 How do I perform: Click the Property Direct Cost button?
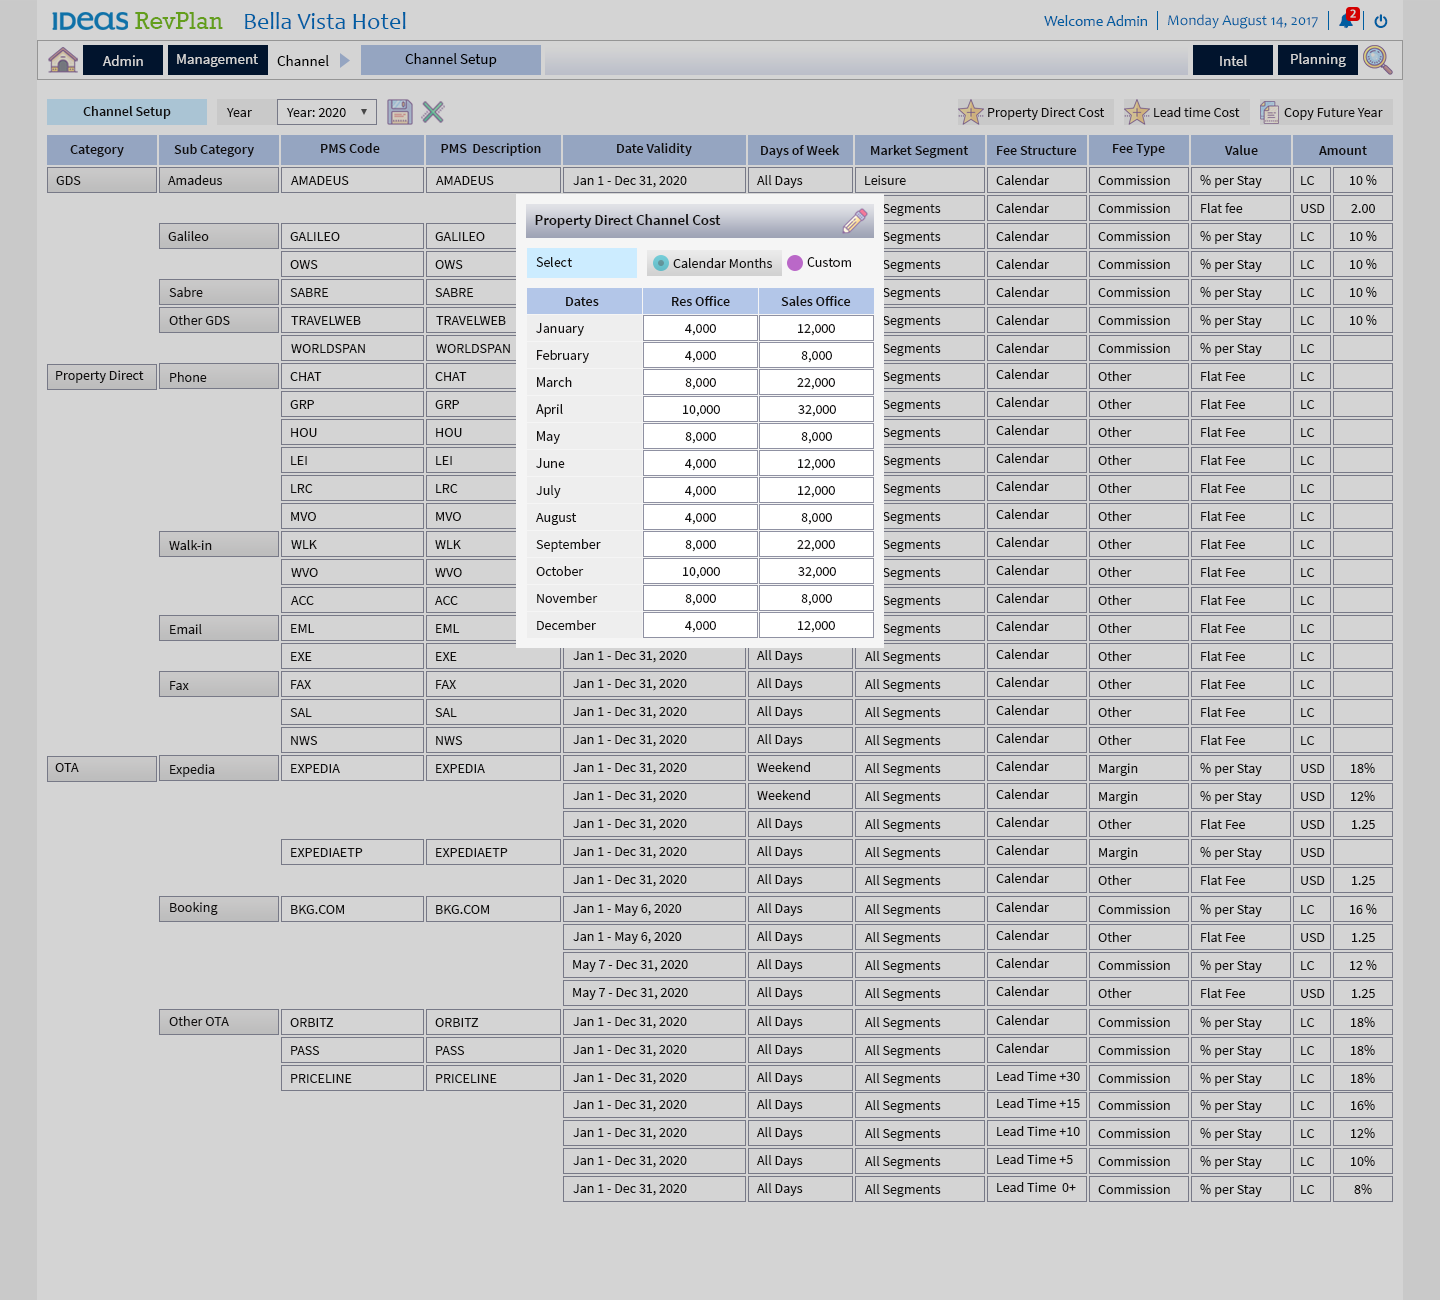[1034, 113]
